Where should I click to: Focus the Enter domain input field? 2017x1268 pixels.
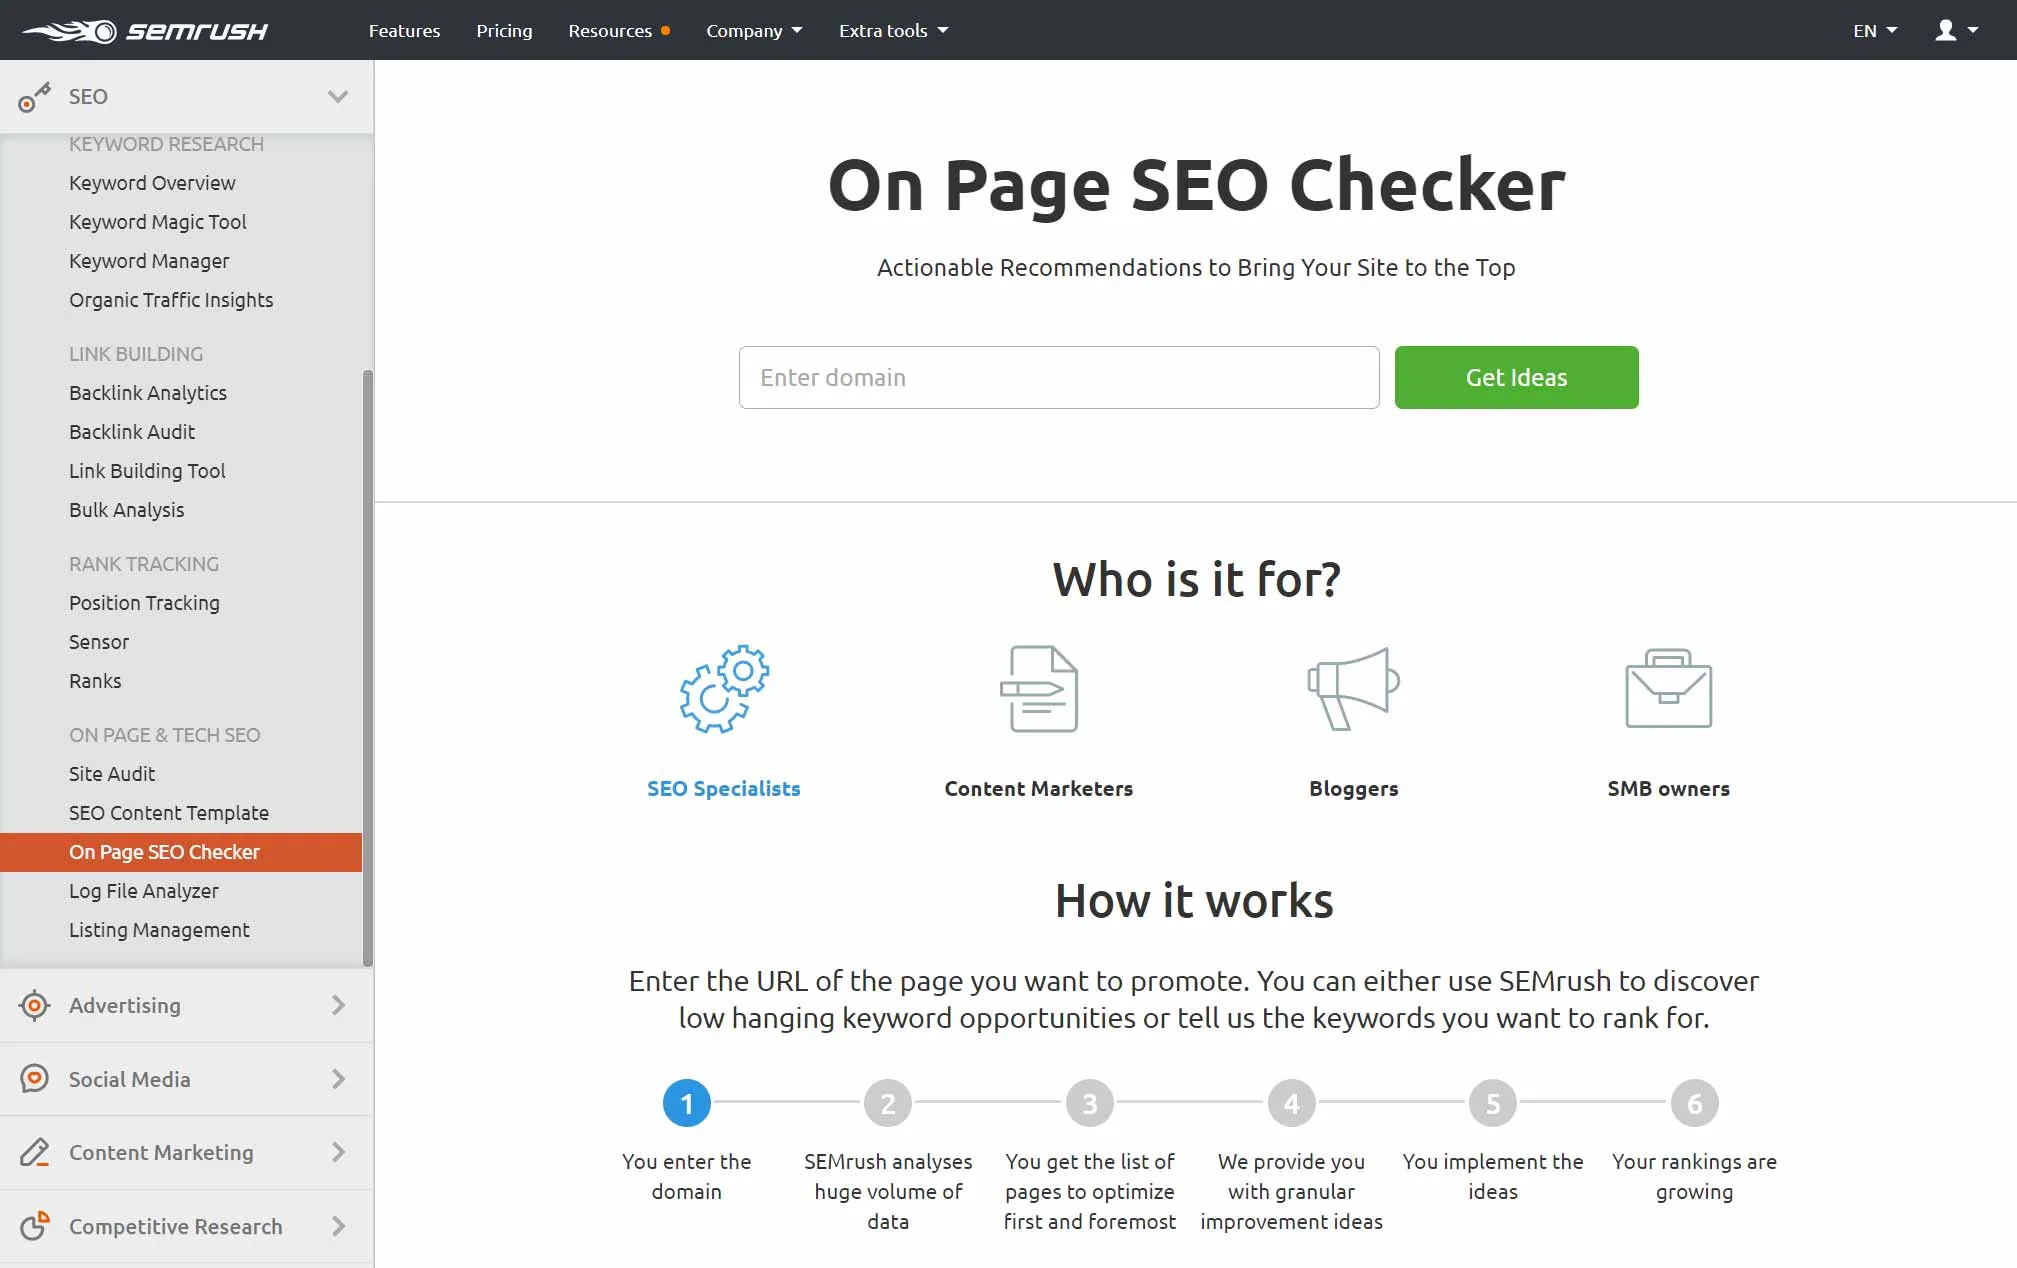click(1059, 377)
